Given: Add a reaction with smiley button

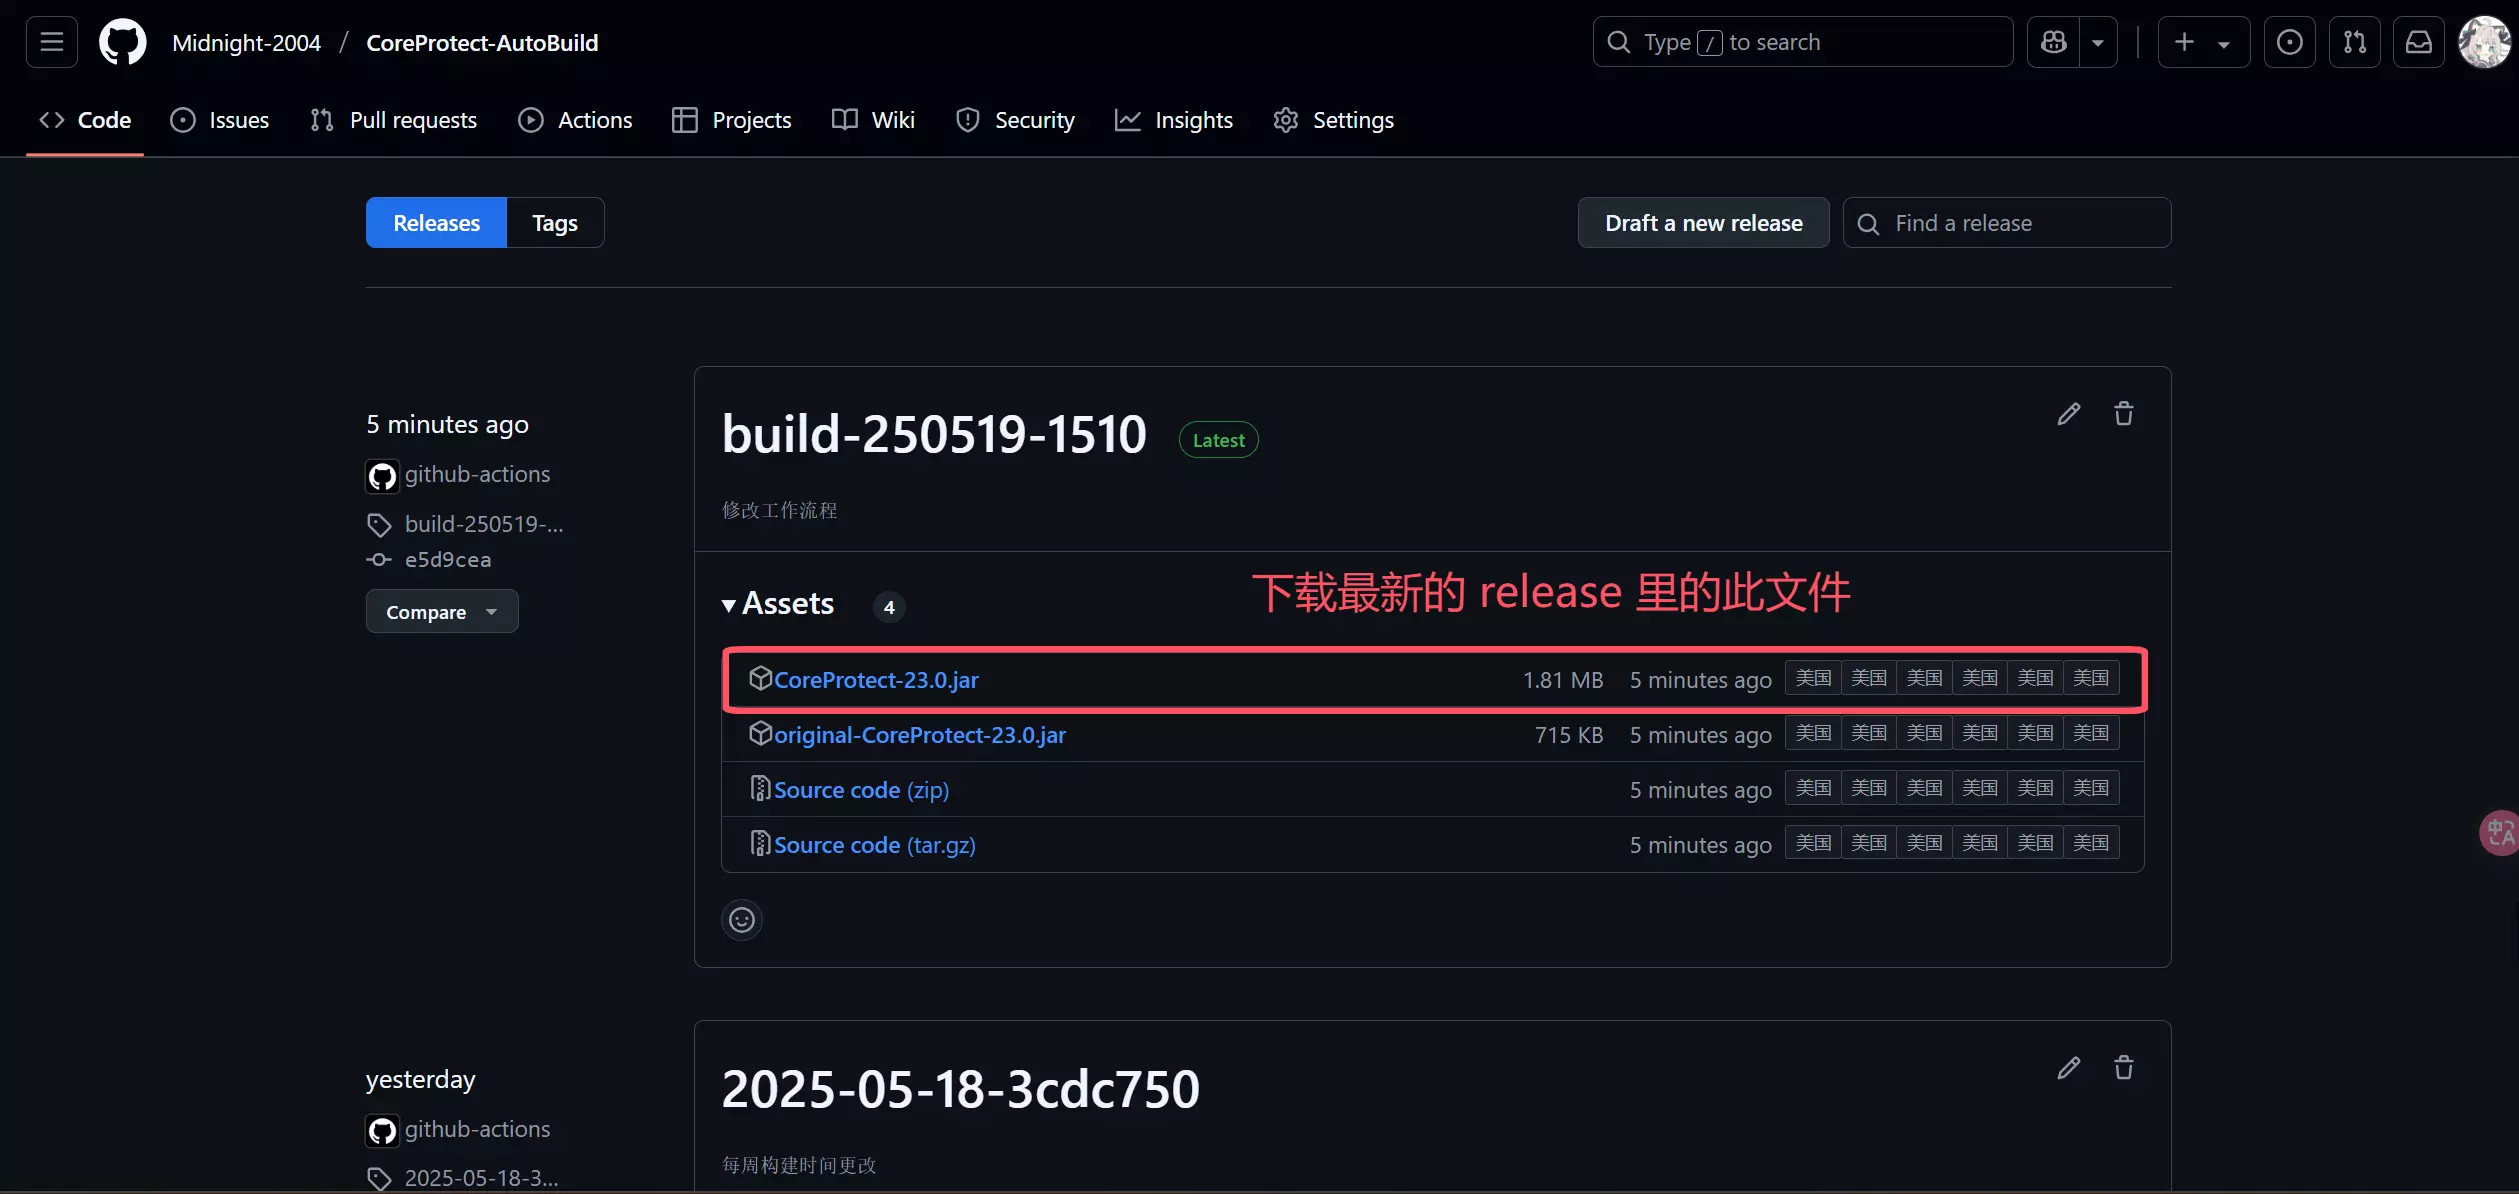Looking at the screenshot, I should [742, 920].
